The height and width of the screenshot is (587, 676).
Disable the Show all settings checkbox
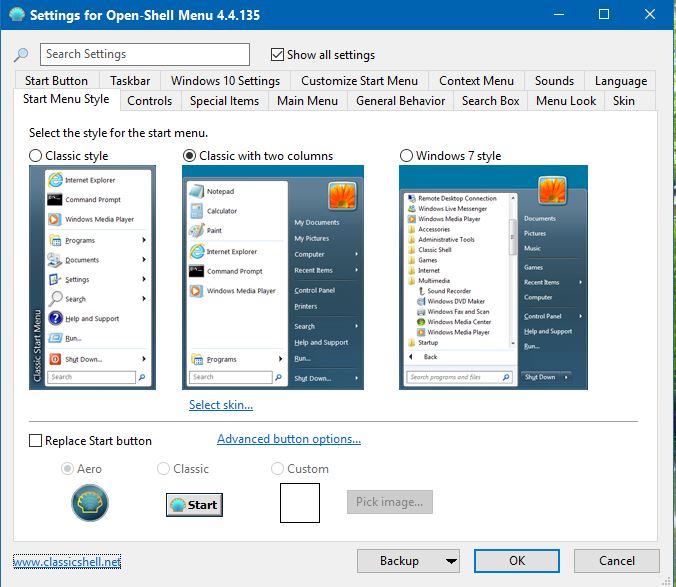click(278, 55)
